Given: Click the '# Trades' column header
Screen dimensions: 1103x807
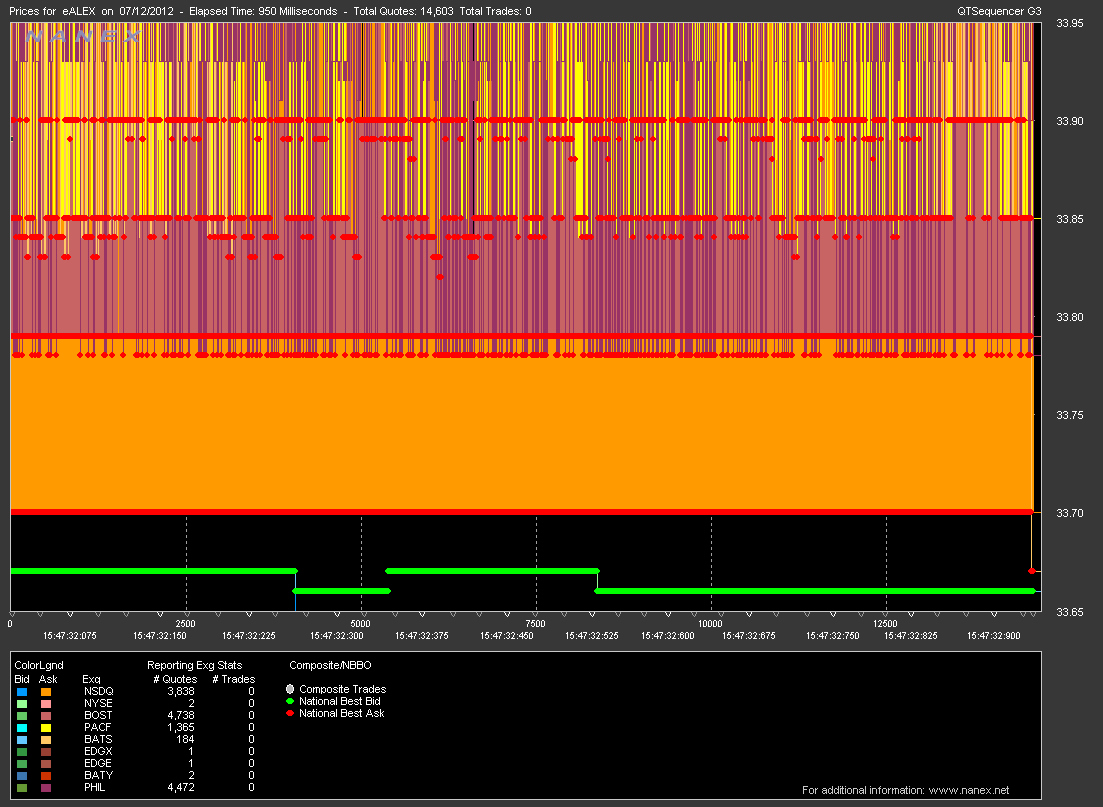Looking at the screenshot, I should click(x=234, y=679).
